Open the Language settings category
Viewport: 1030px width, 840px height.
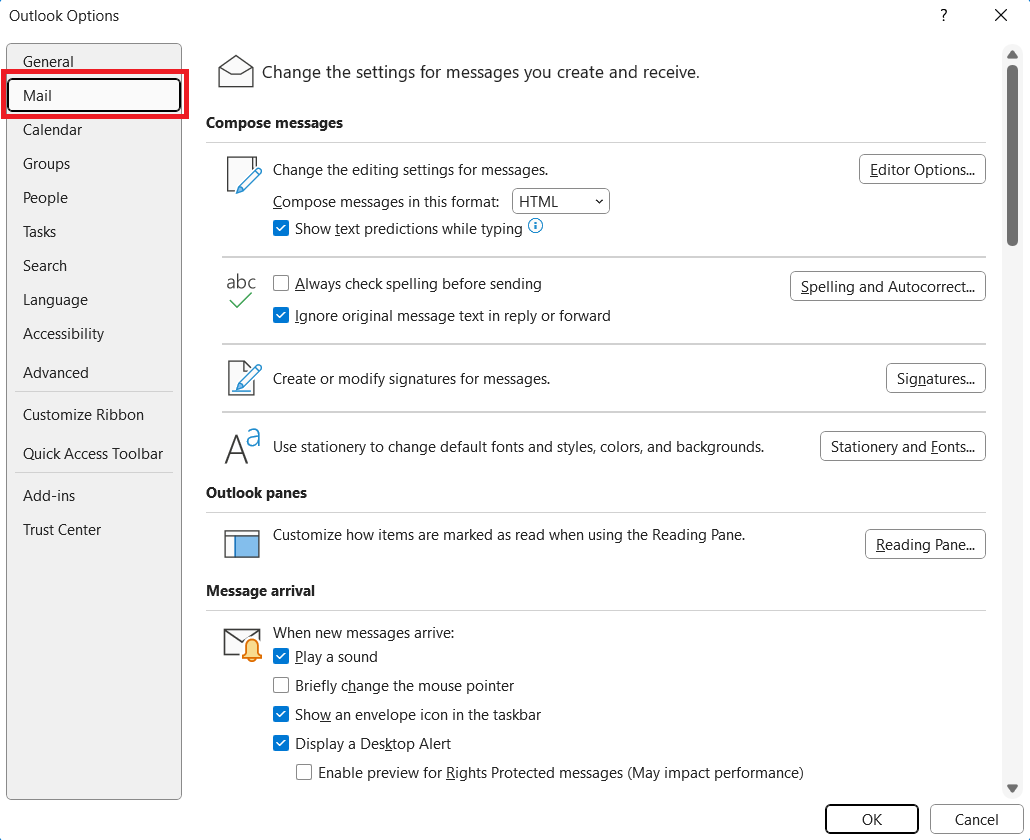[x=94, y=300]
